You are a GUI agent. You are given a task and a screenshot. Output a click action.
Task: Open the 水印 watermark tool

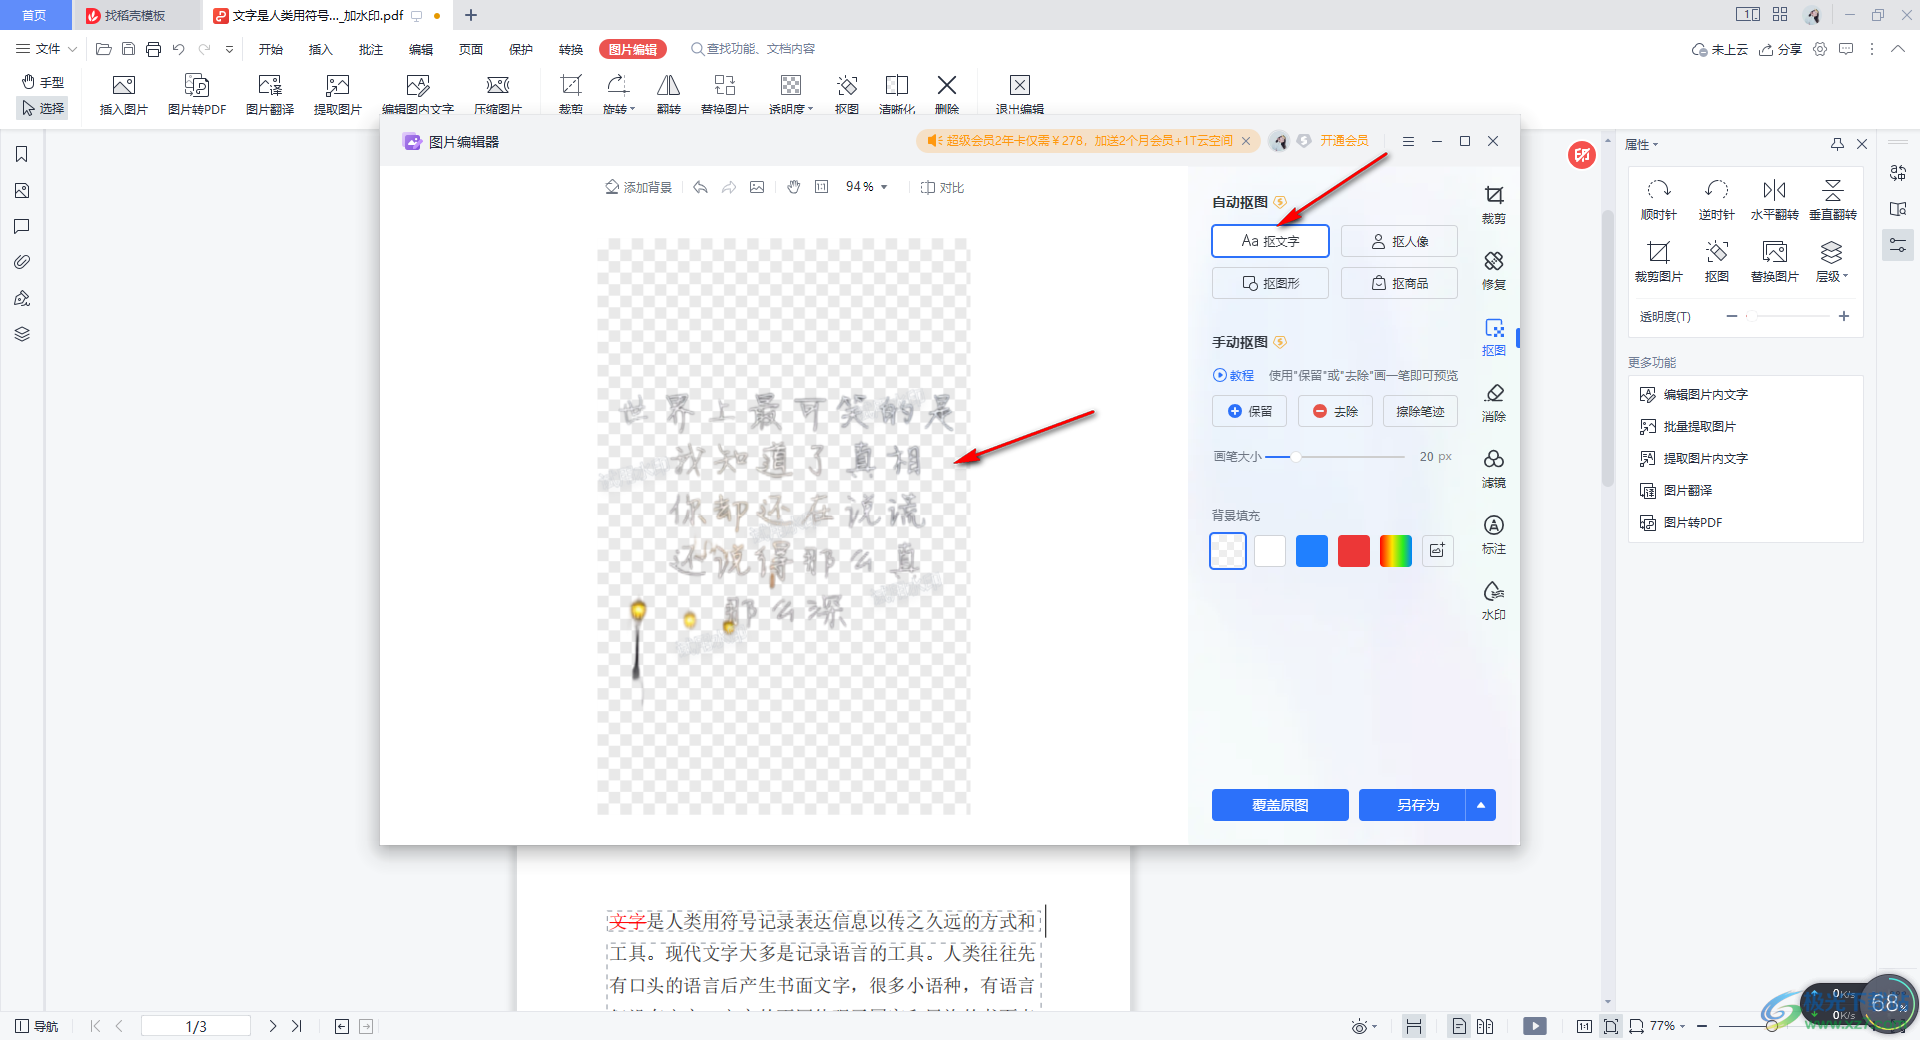pos(1493,600)
